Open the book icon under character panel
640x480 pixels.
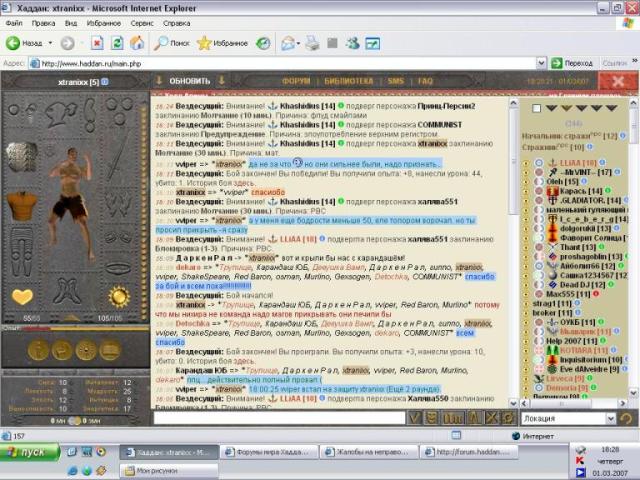pos(110,350)
